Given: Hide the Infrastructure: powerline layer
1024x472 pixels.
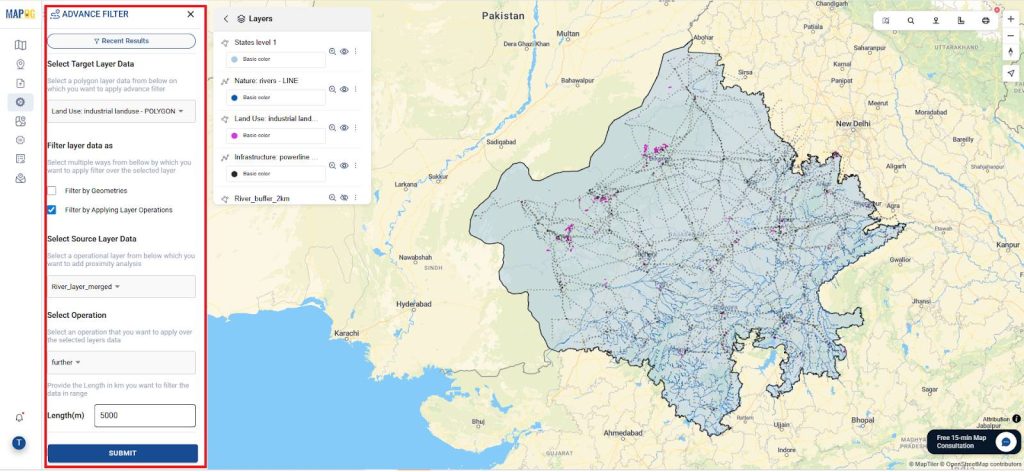Looking at the screenshot, I should pos(344,166).
